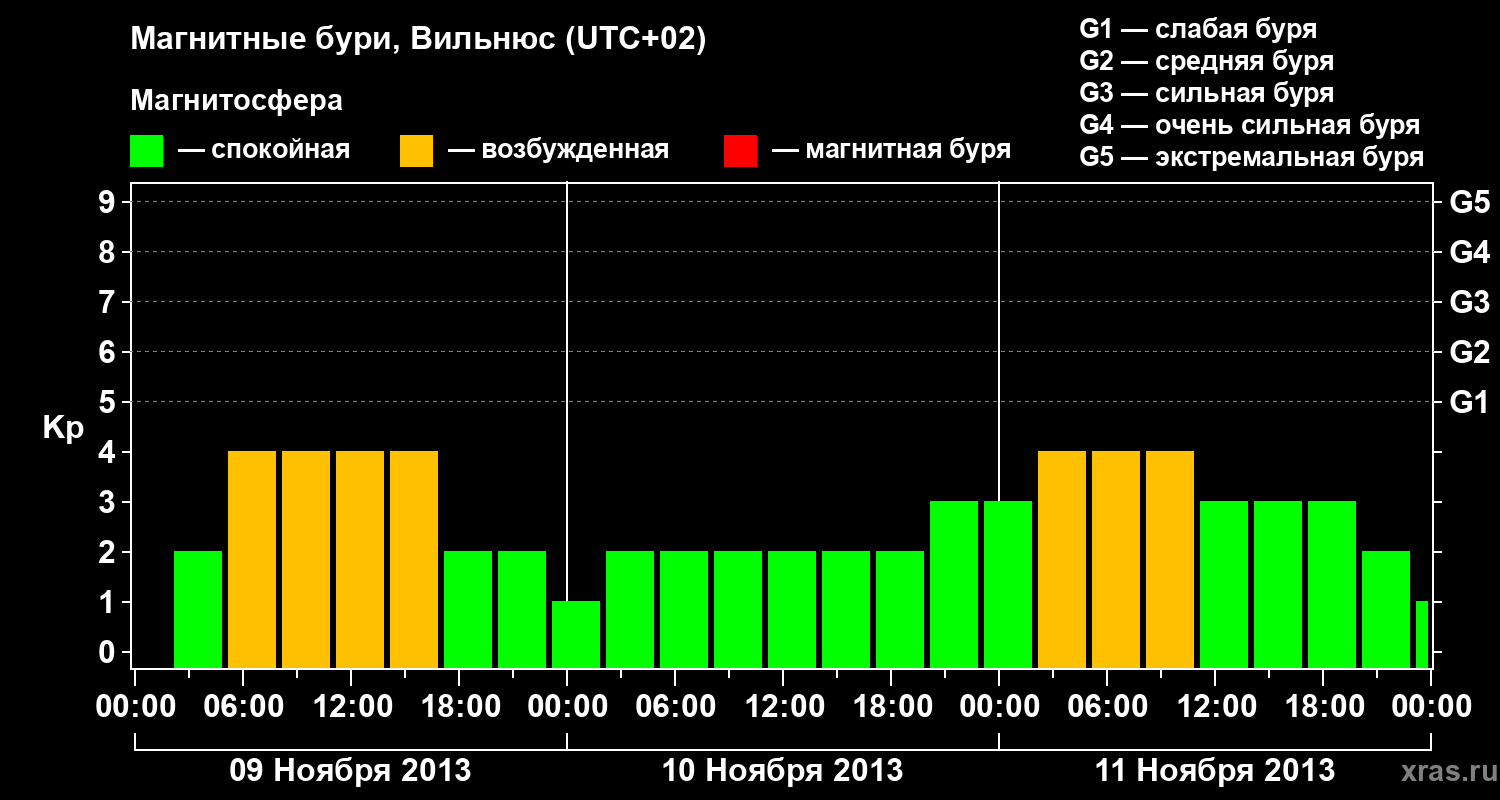Click the 'Kp' axis title

click(x=63, y=428)
